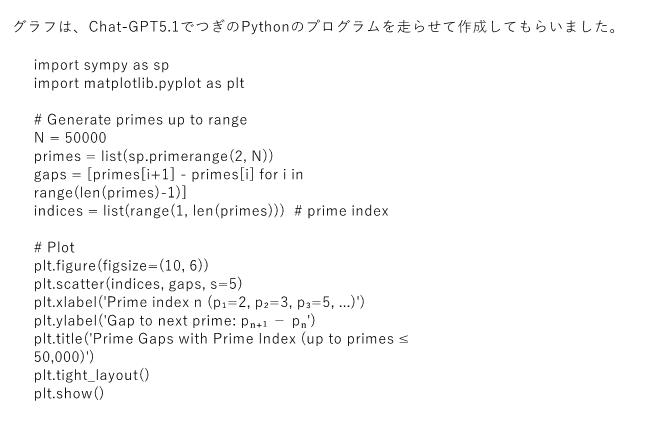Select the 'import matplotlib.pyplot as plt' line
Screen dimensions: 652x425
(139, 83)
